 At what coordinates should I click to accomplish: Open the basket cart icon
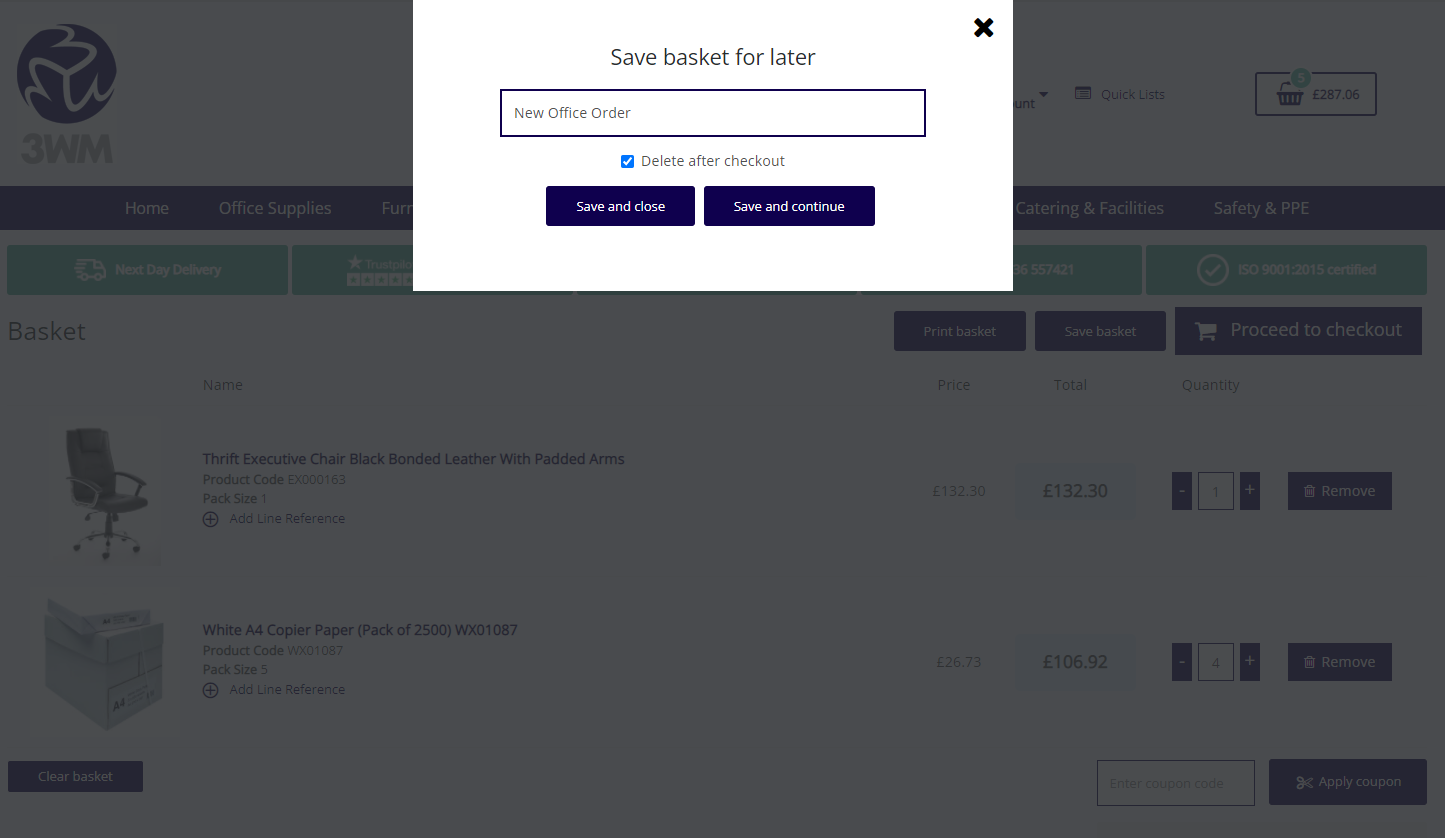pyautogui.click(x=1290, y=94)
